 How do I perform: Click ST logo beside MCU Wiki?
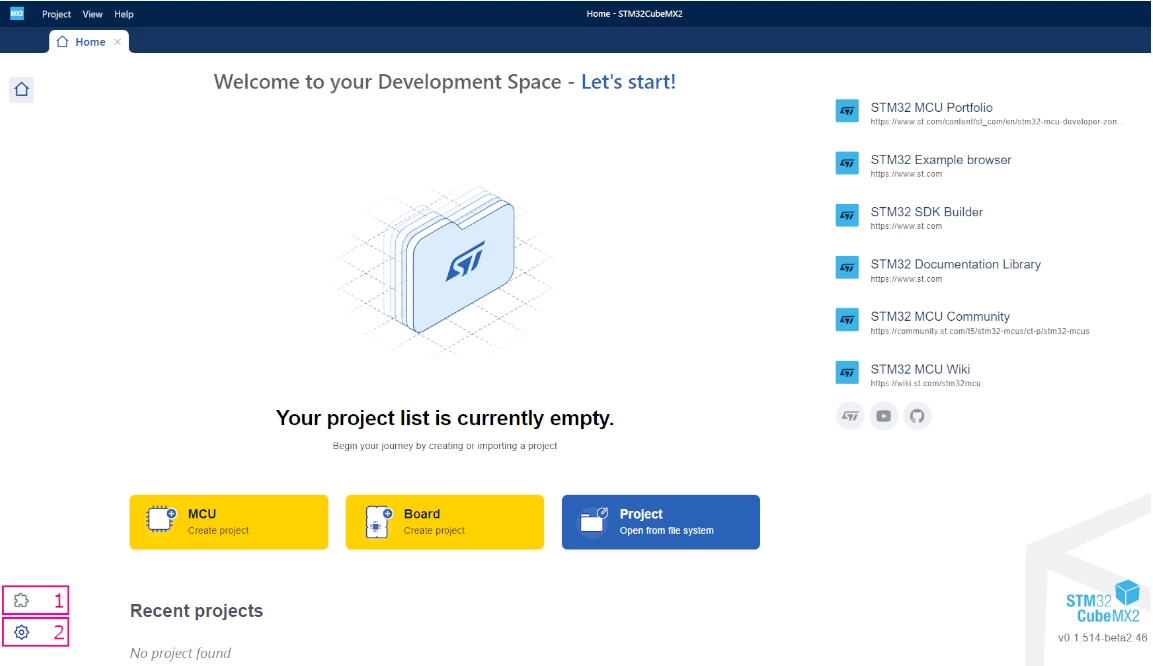coord(847,373)
